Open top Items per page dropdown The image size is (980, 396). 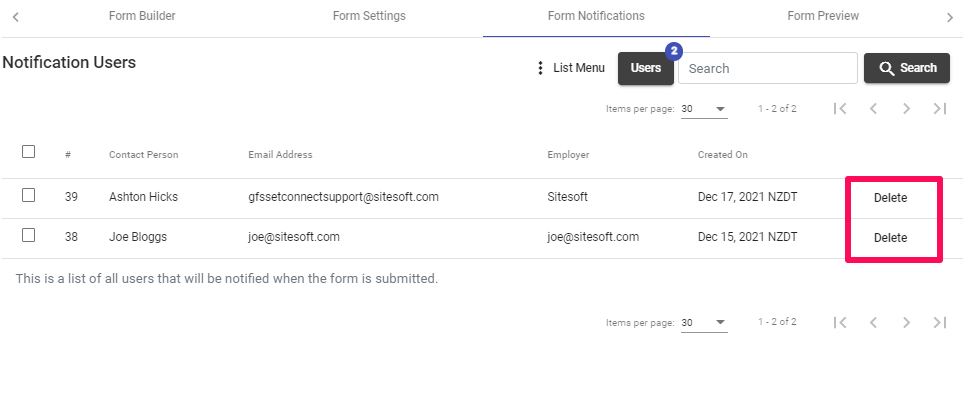(x=704, y=109)
